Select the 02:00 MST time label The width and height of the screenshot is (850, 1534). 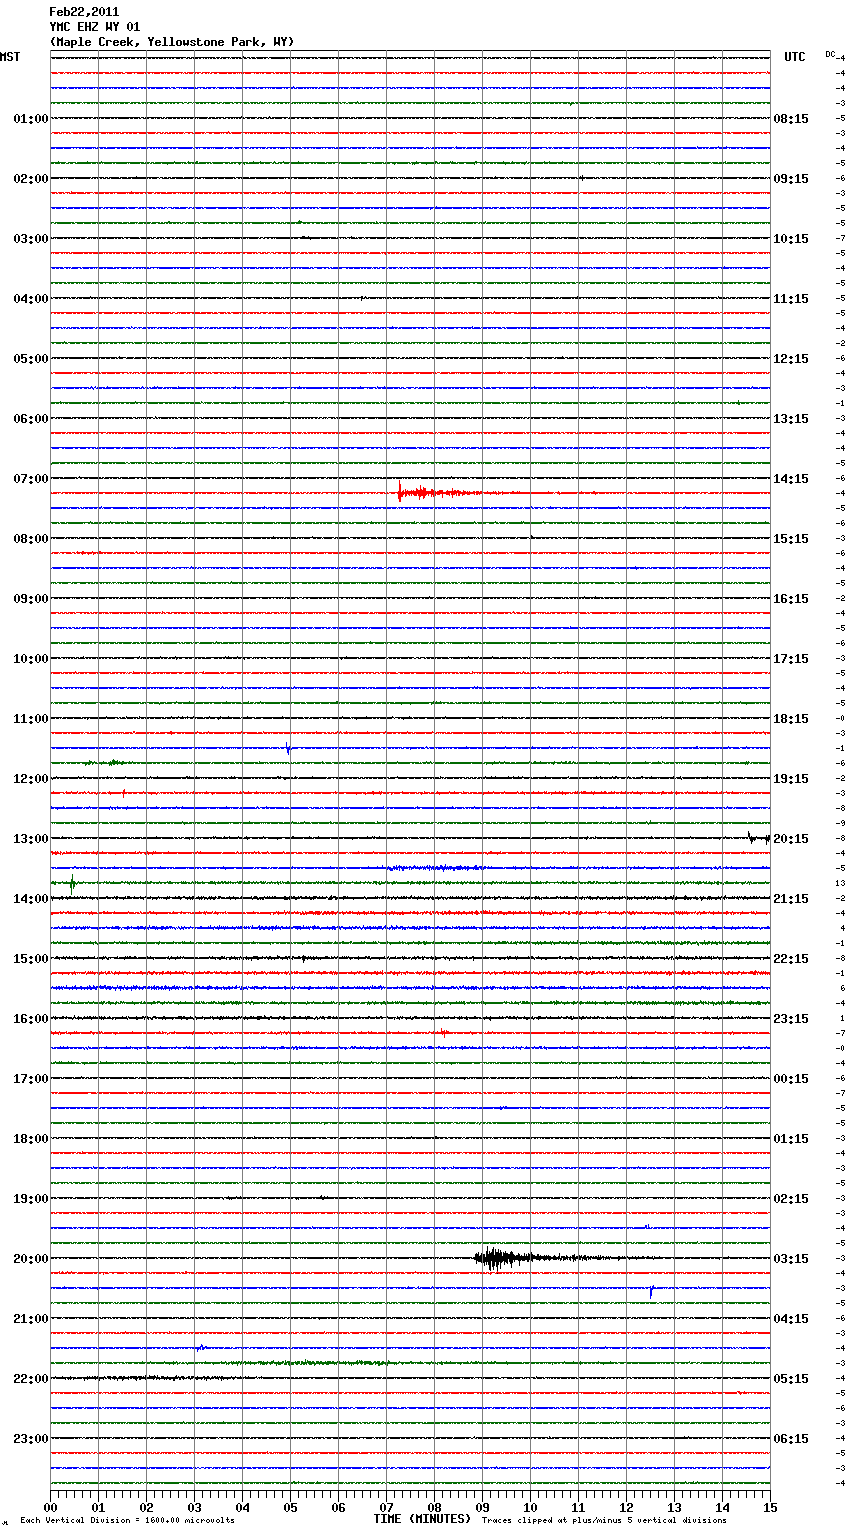[x=31, y=179]
